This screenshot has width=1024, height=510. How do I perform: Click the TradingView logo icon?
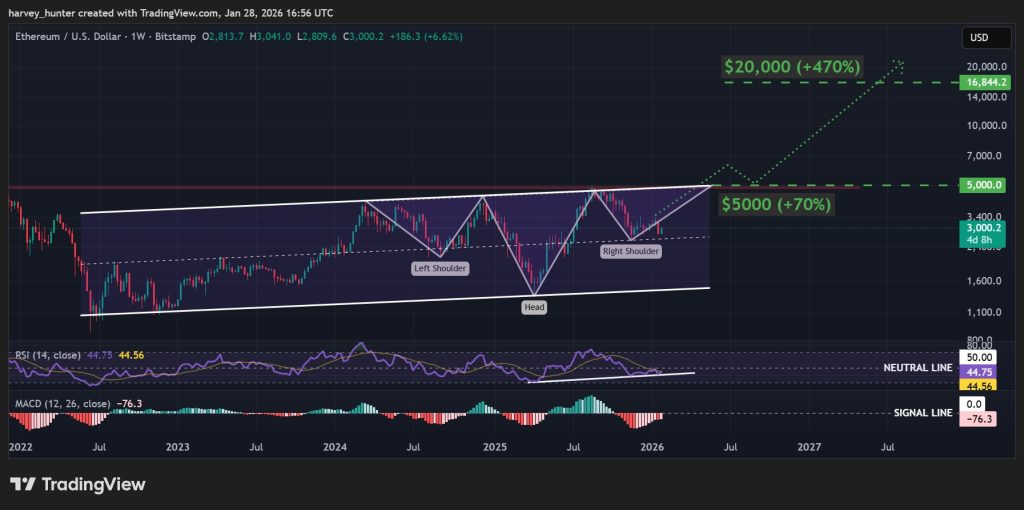pos(23,485)
